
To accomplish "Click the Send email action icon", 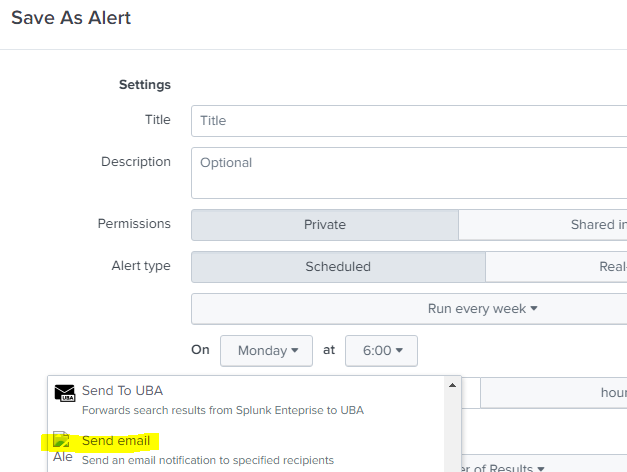I will pos(63,441).
